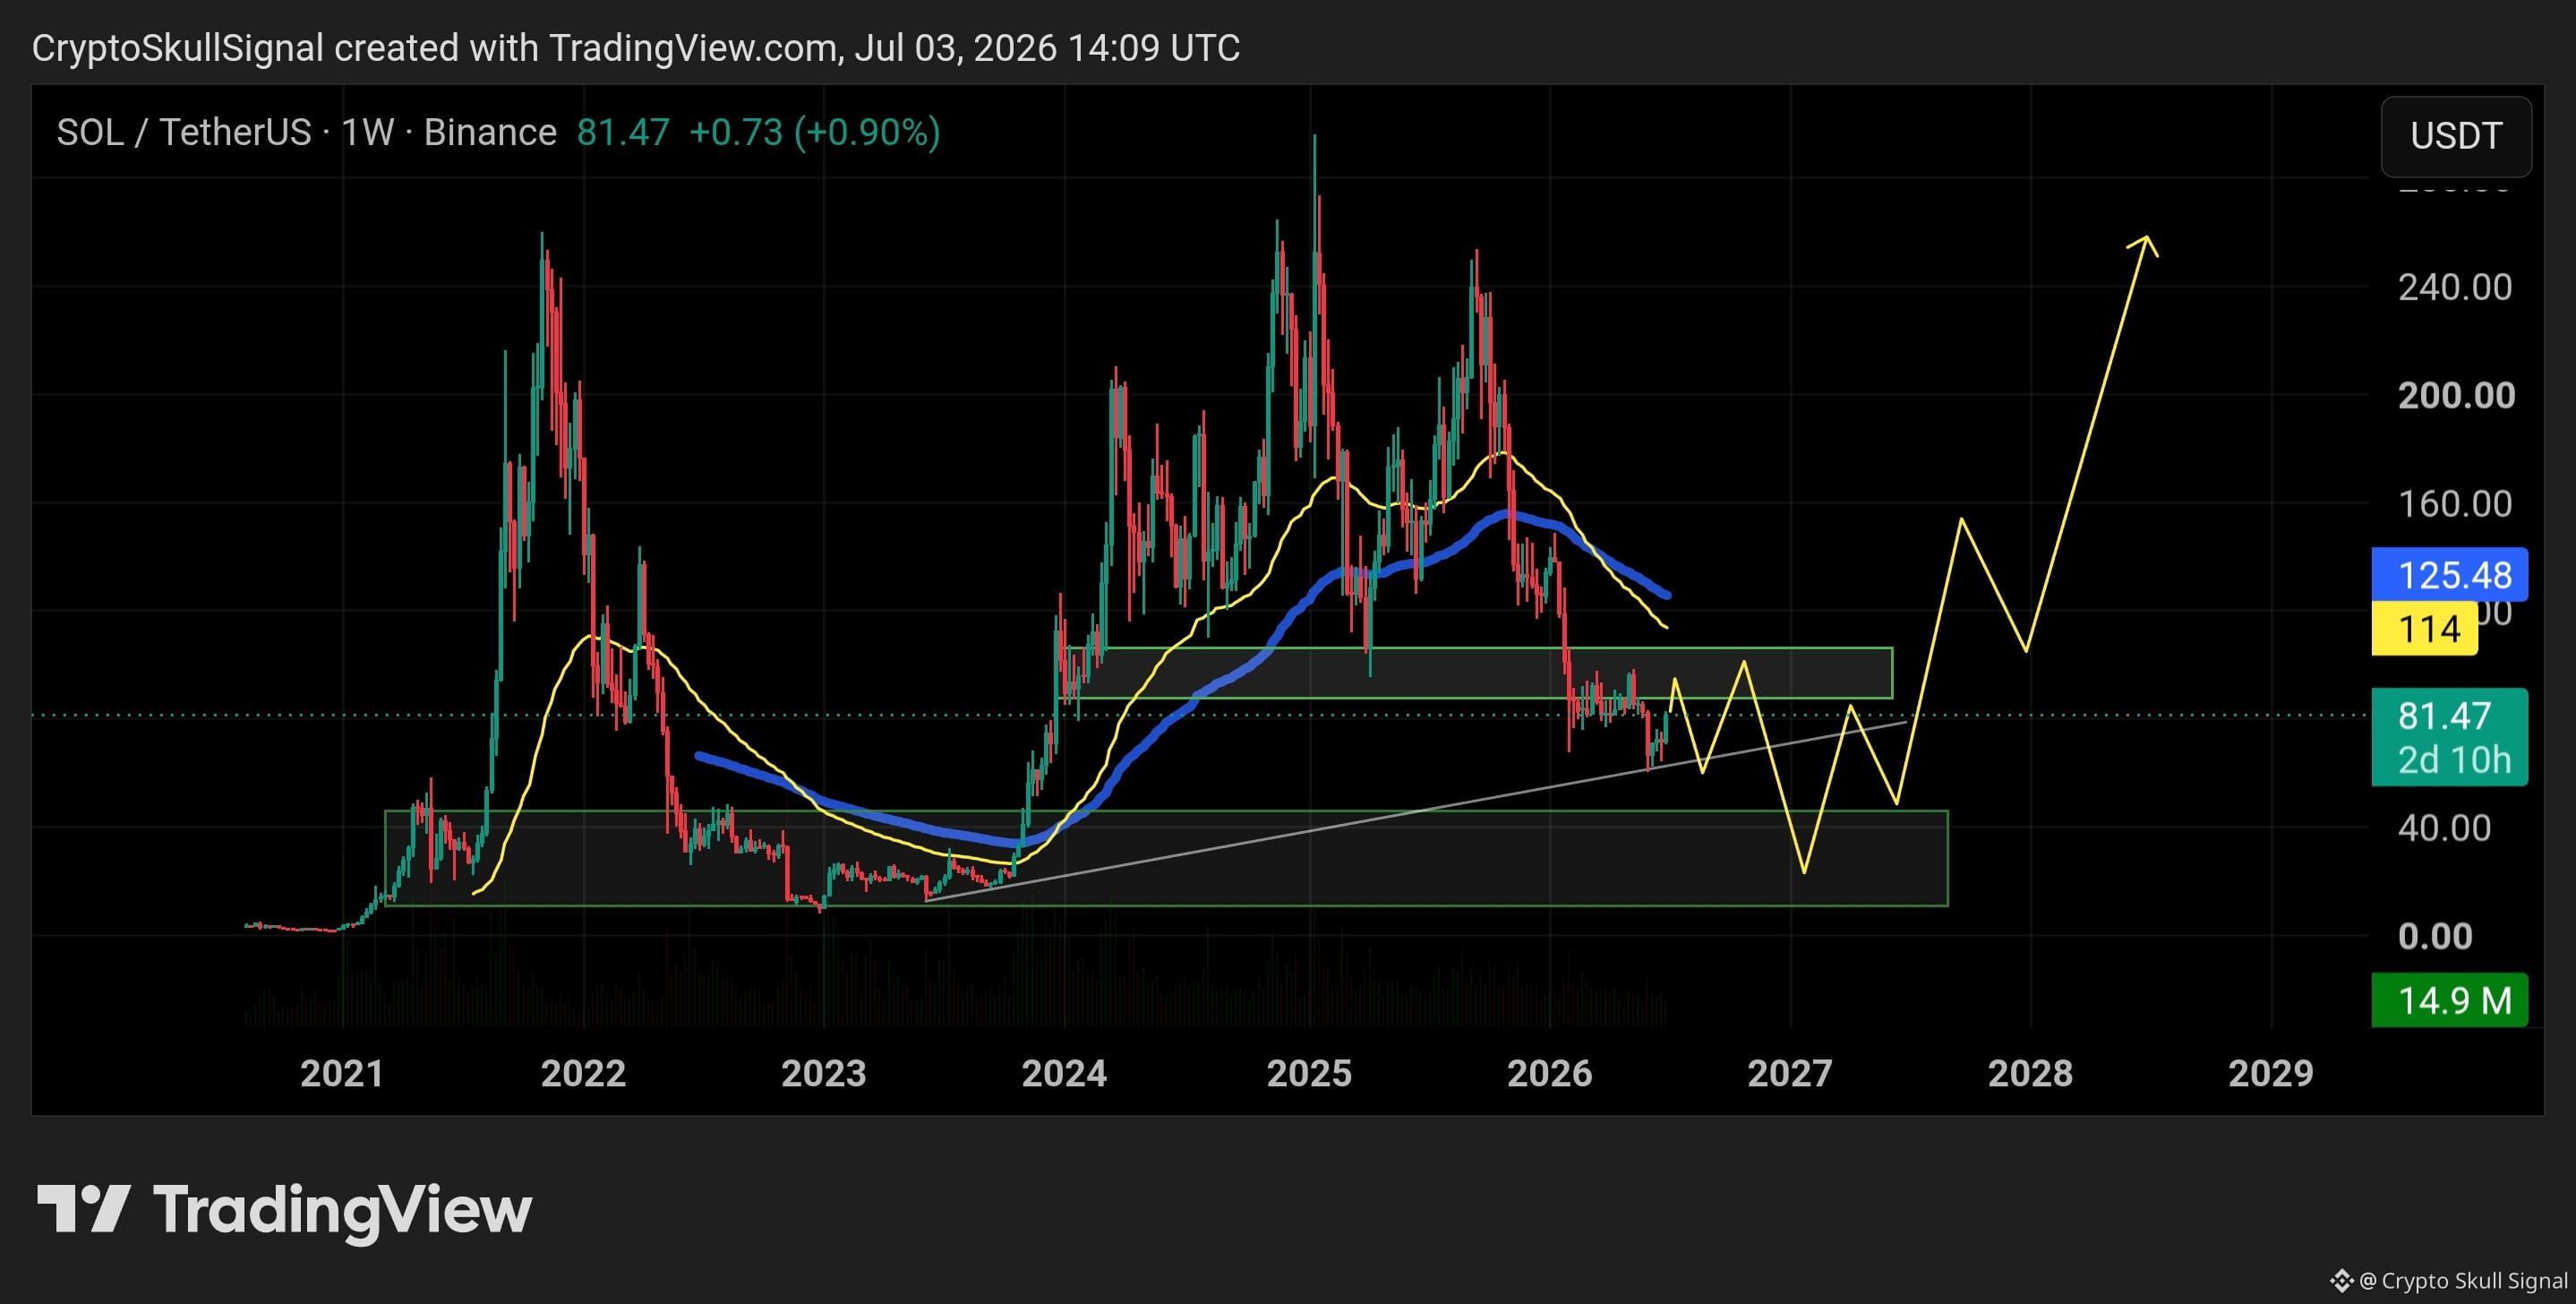Image resolution: width=2576 pixels, height=1304 pixels.
Task: Click the SOL / TetherUS symbol title
Action: coord(306,132)
